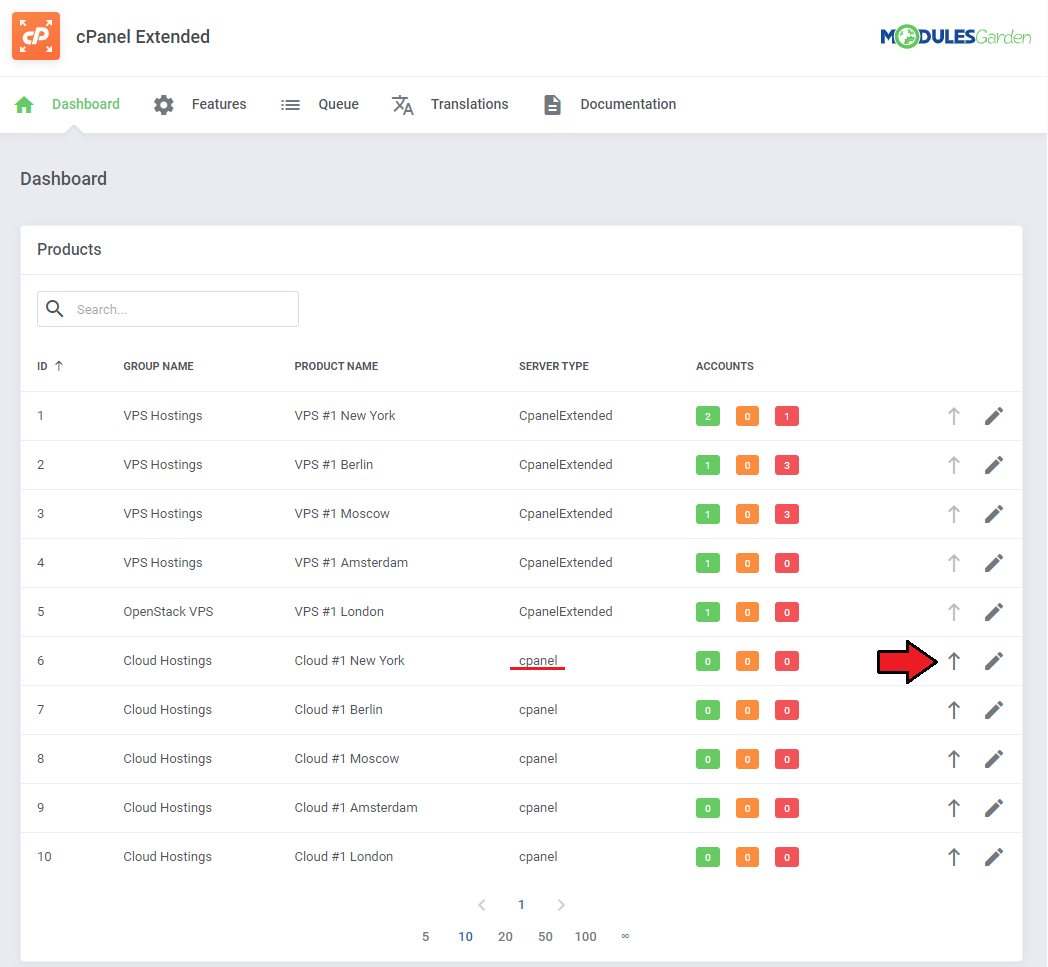Edit Cloud #1 New York with pencil icon
The image size is (1048, 967).
tap(994, 661)
